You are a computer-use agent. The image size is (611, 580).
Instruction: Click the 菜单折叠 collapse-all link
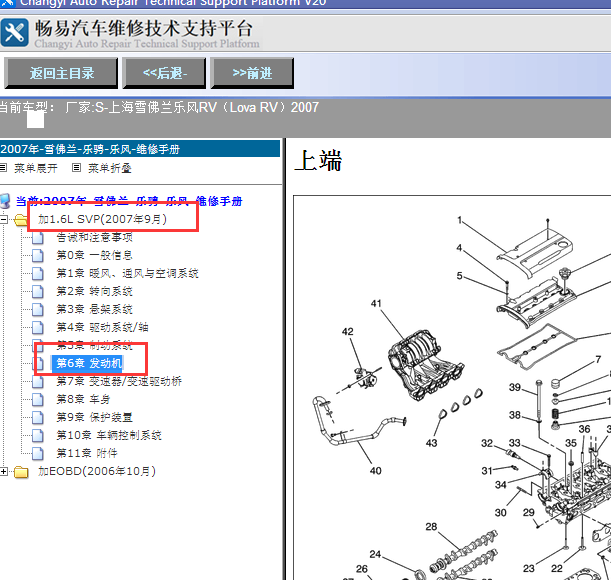coord(109,168)
